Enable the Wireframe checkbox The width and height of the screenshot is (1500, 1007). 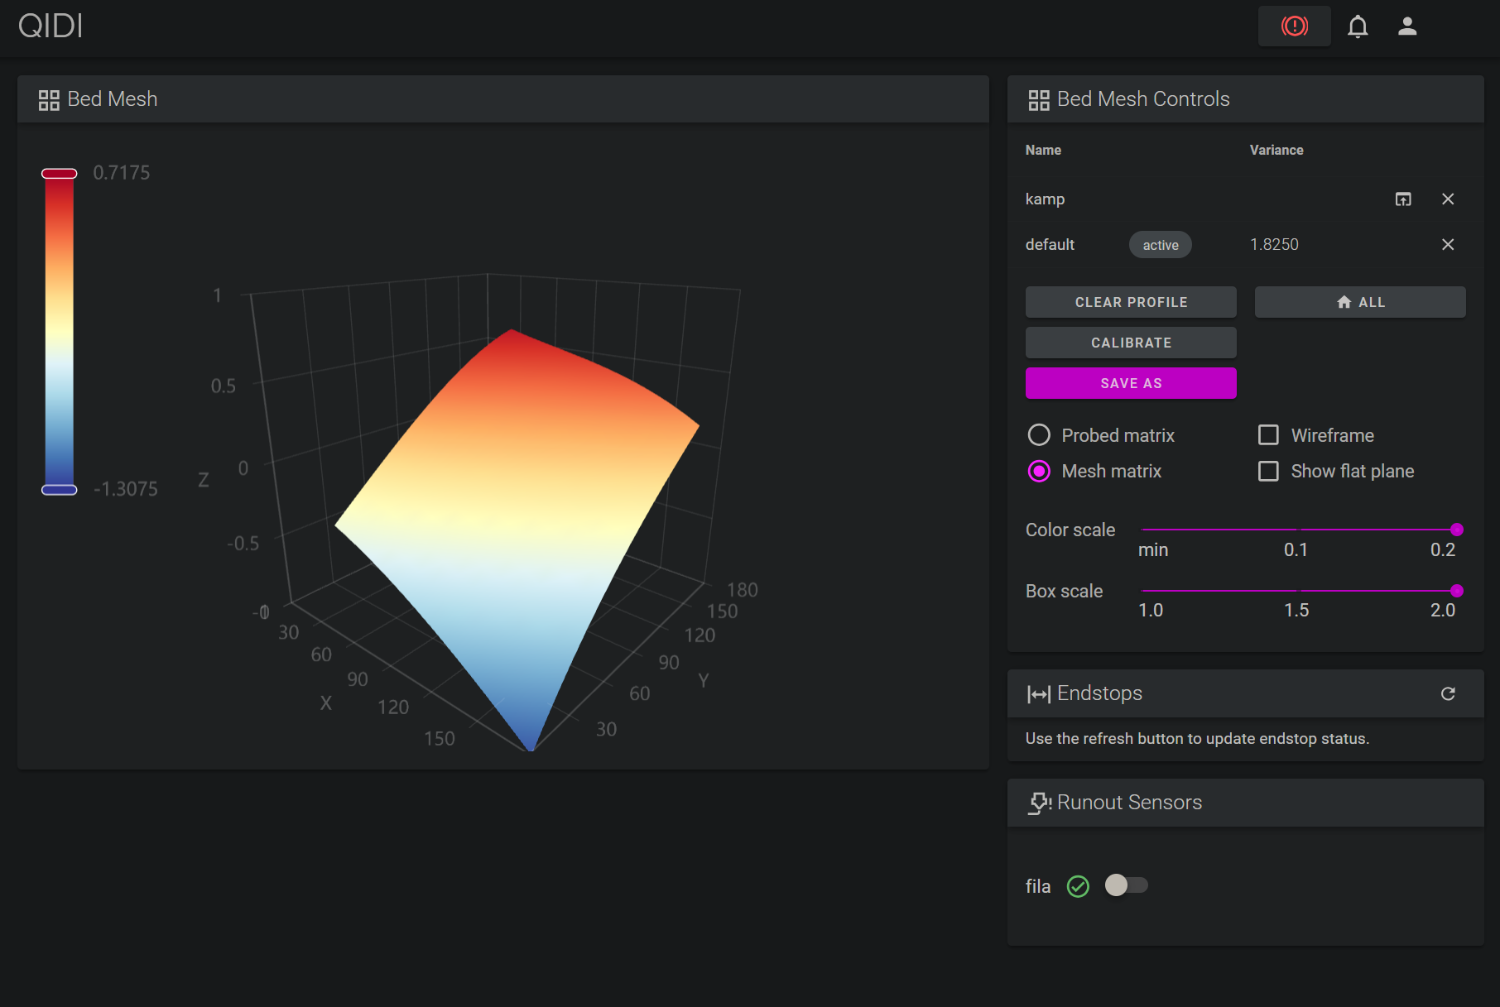tap(1268, 435)
